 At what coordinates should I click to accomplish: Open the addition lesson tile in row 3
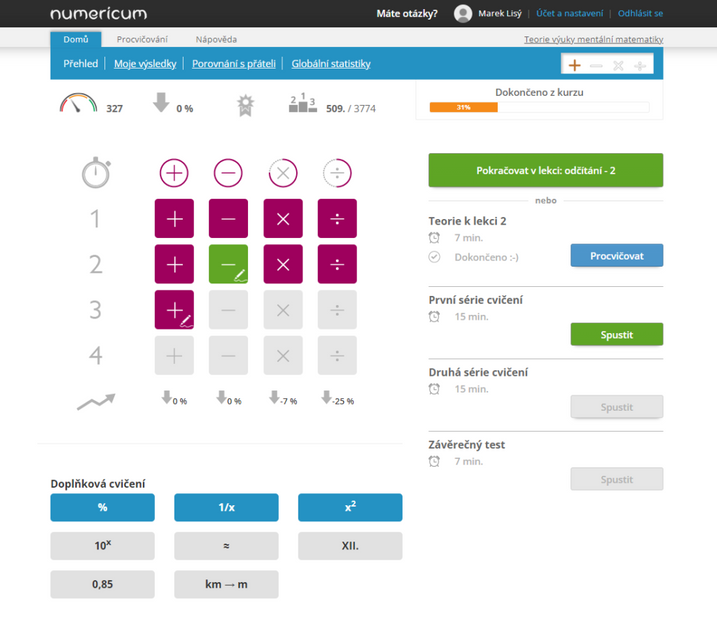point(174,309)
